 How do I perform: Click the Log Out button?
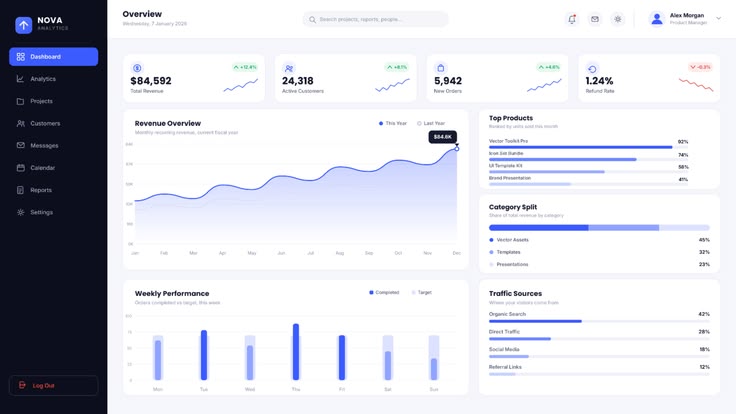click(x=54, y=385)
